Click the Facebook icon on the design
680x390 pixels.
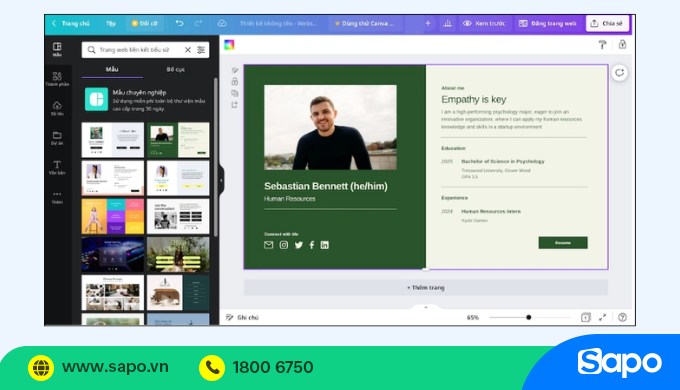coord(312,245)
